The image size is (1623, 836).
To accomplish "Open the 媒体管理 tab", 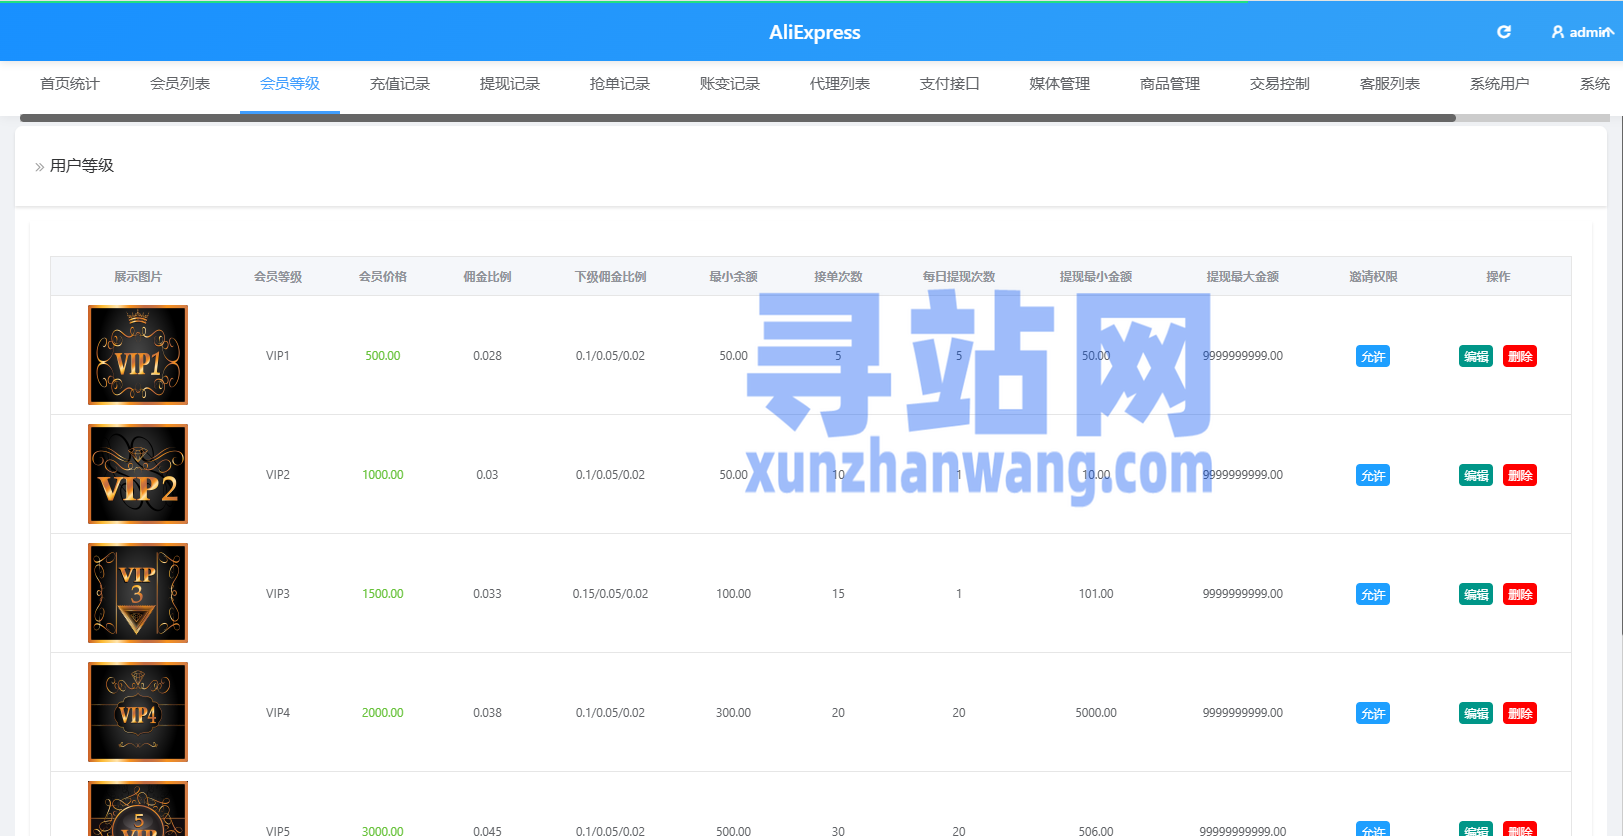I will point(1060,84).
